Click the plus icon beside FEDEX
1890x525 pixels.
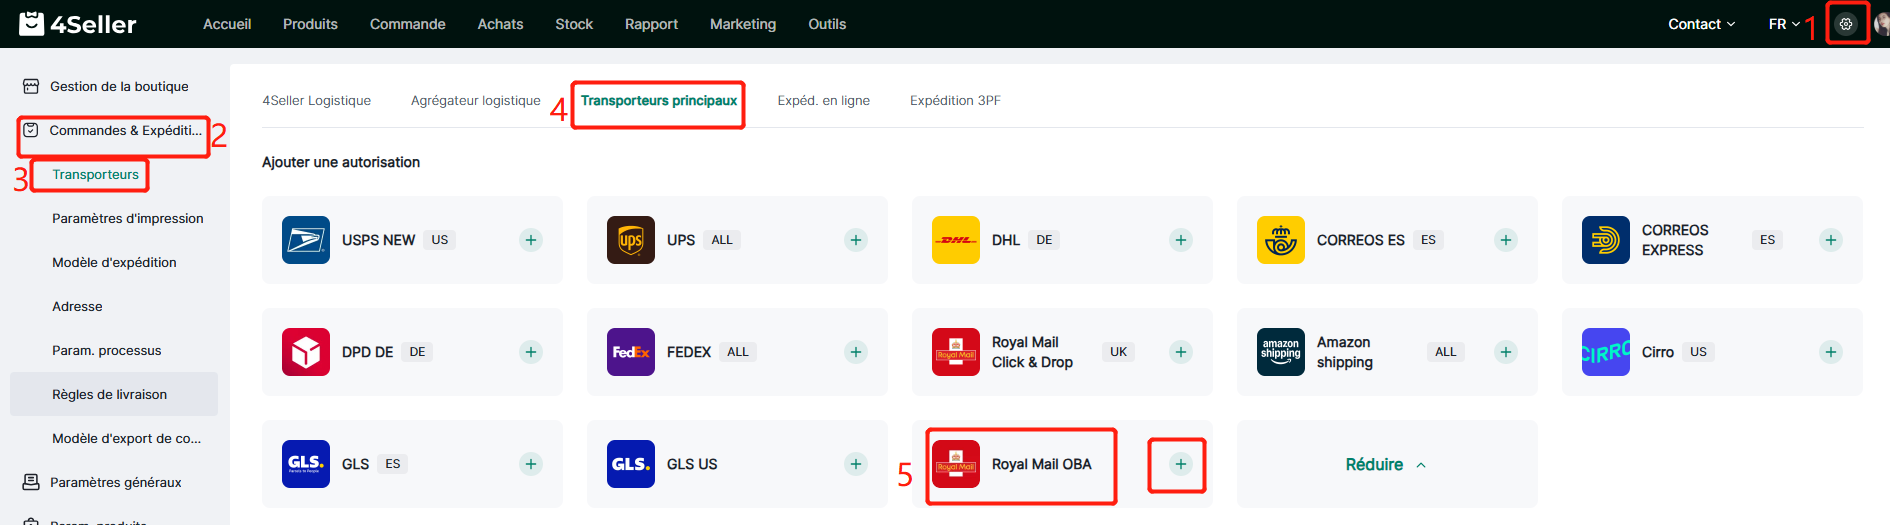(x=855, y=352)
